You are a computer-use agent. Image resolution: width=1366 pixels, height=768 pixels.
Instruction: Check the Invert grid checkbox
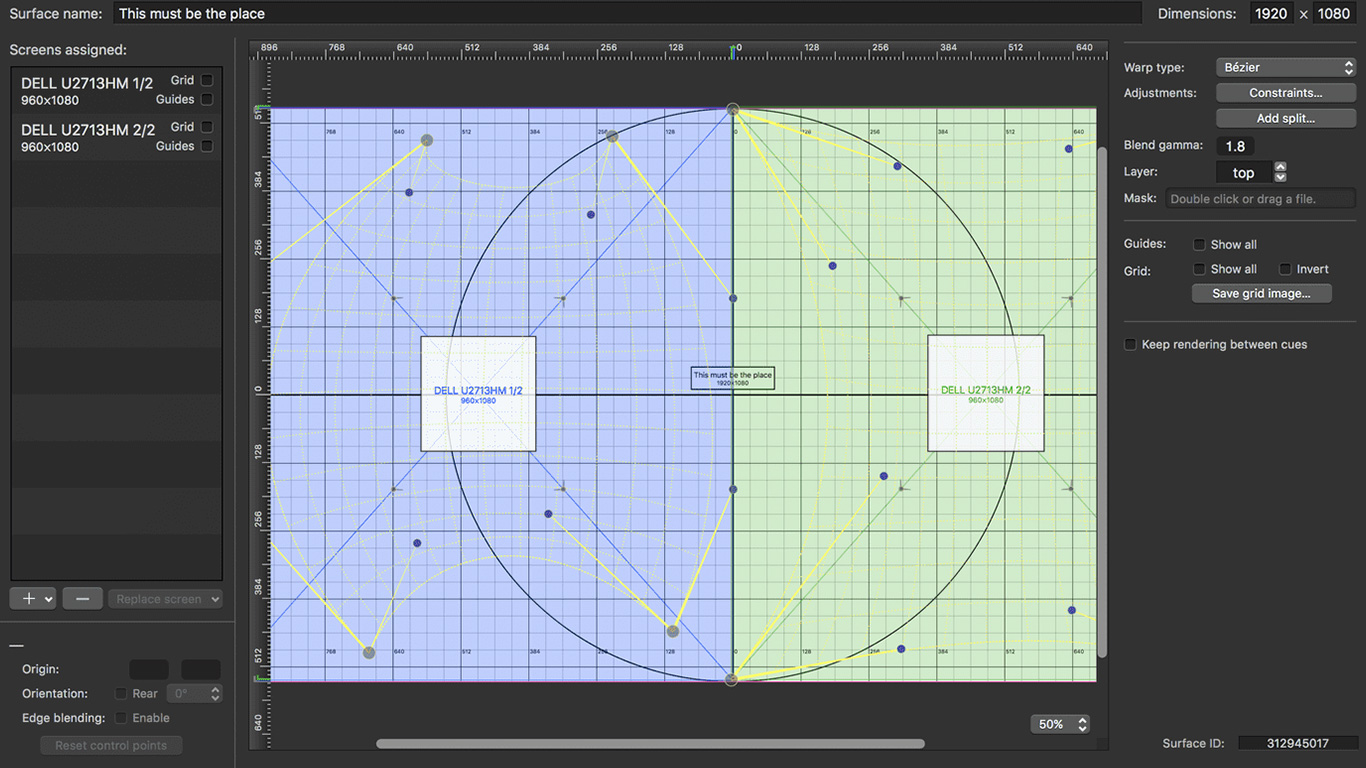tap(1285, 269)
